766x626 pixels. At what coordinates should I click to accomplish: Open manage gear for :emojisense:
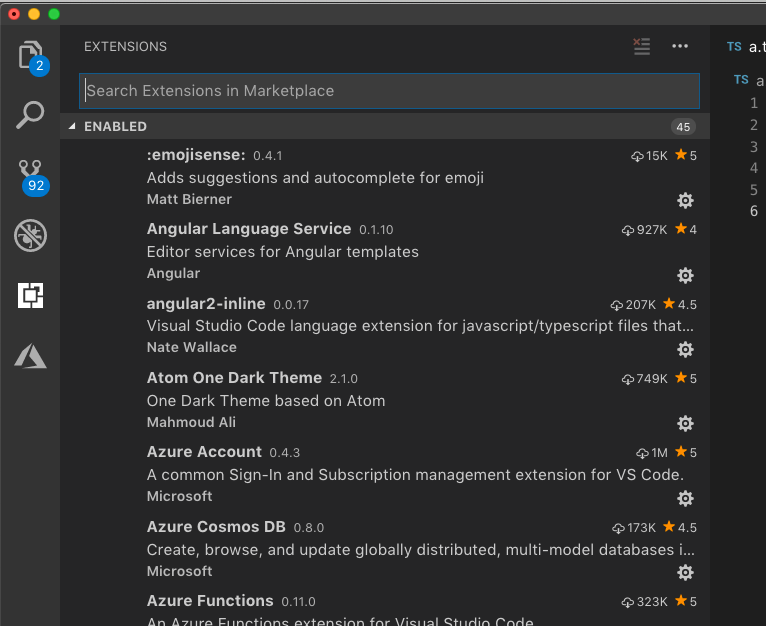click(x=685, y=200)
